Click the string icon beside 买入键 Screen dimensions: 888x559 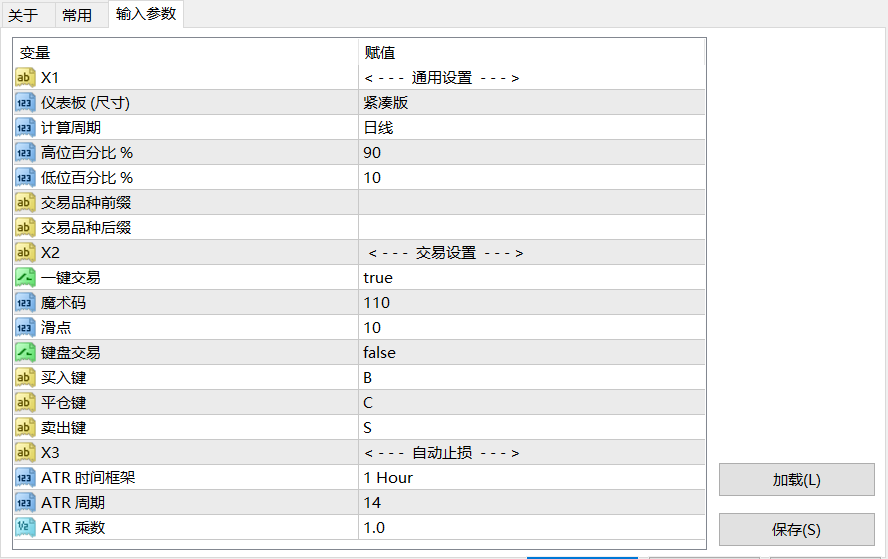(26, 378)
